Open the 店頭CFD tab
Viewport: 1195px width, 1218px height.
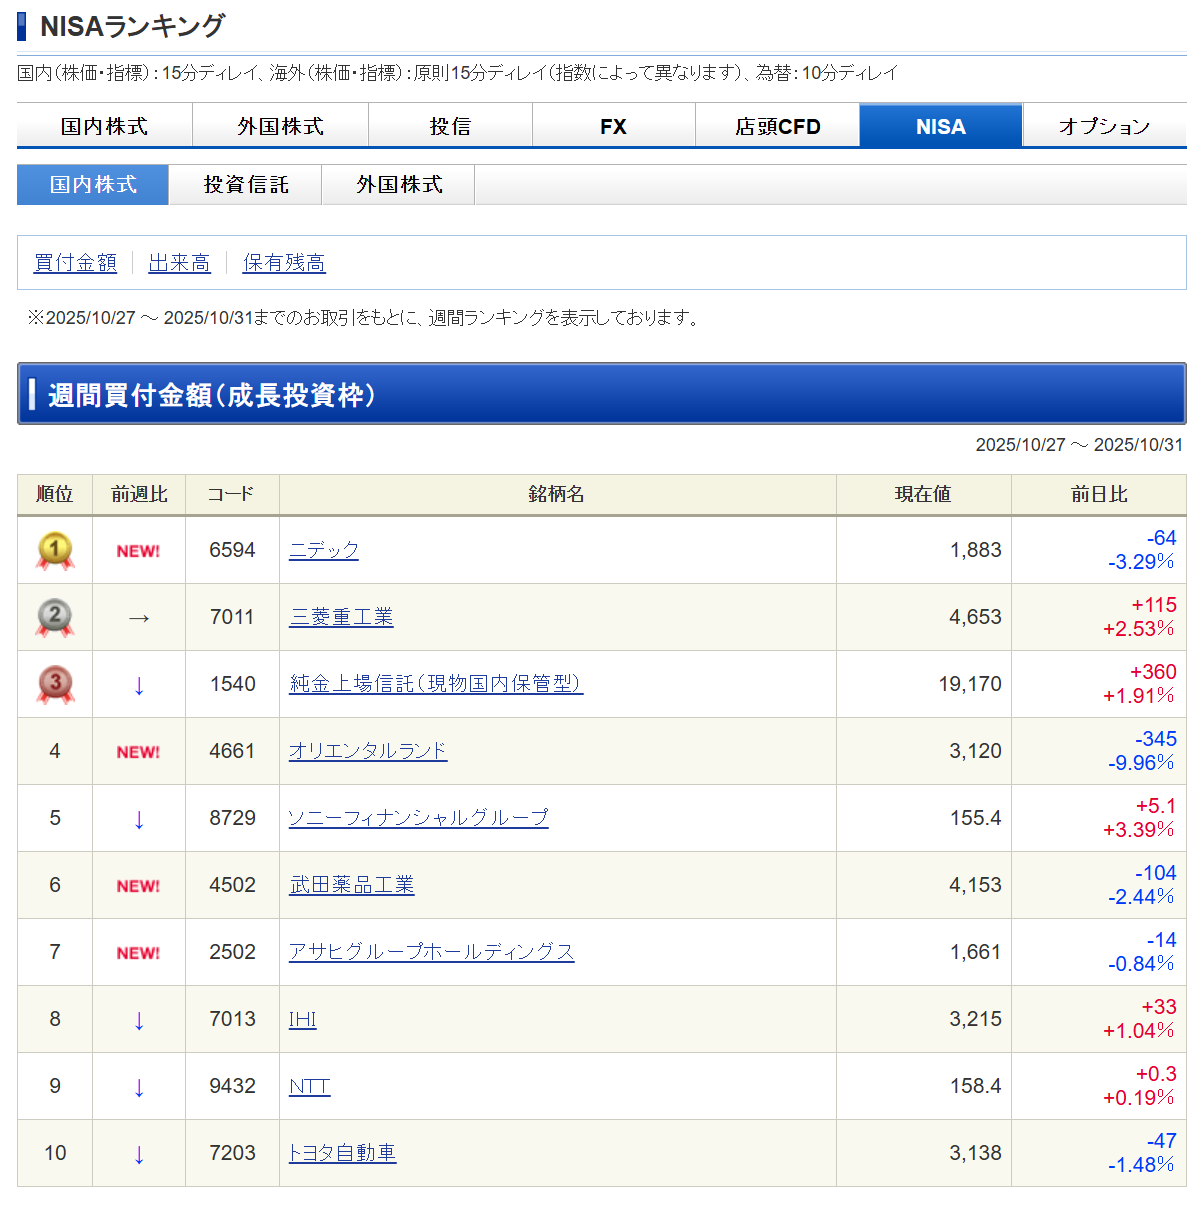777,126
